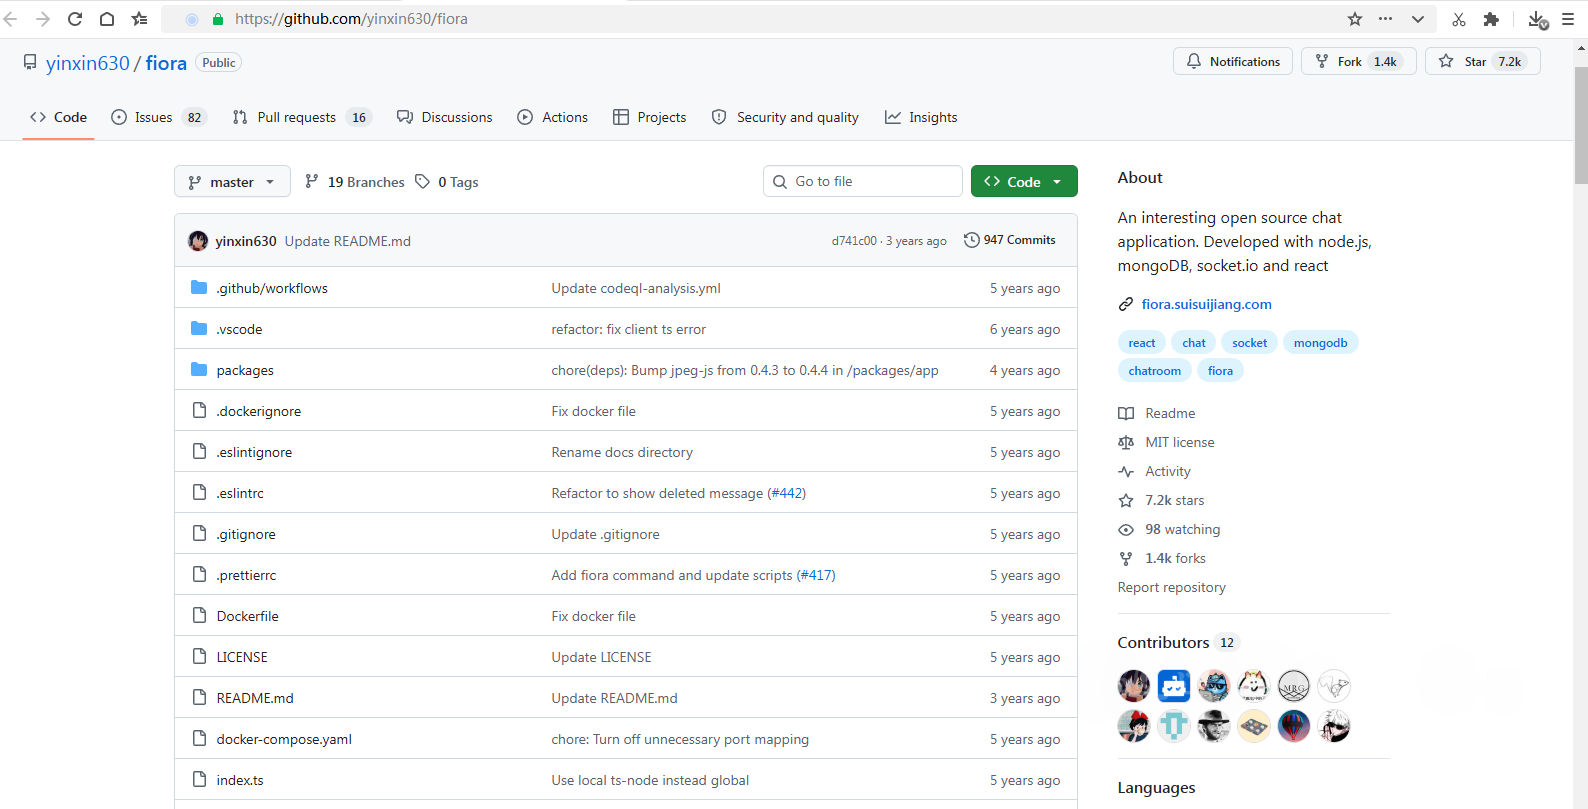Switch to the Pull requests tab
1588x809 pixels.
pos(301,117)
